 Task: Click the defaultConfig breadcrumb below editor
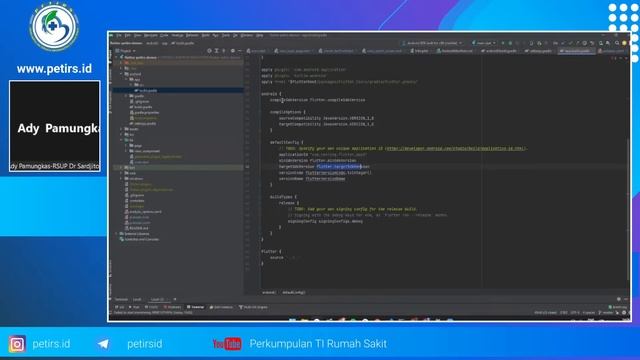pos(293,292)
